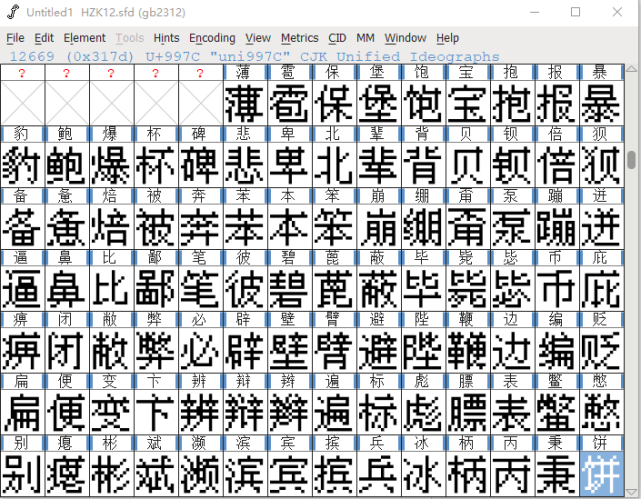Open the Window menu
Screen dimensions: 641x499
(405, 38)
